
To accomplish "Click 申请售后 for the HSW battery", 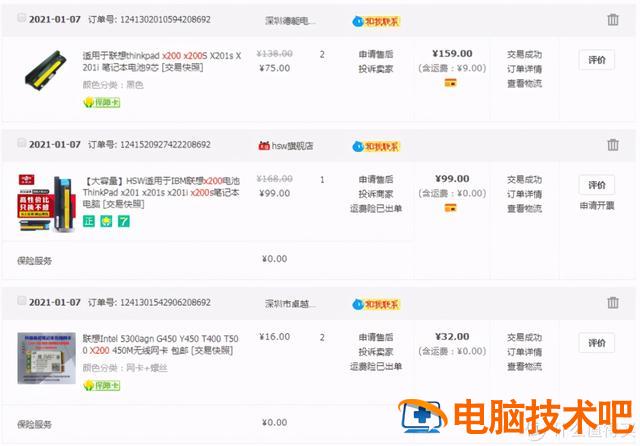I will click(376, 180).
